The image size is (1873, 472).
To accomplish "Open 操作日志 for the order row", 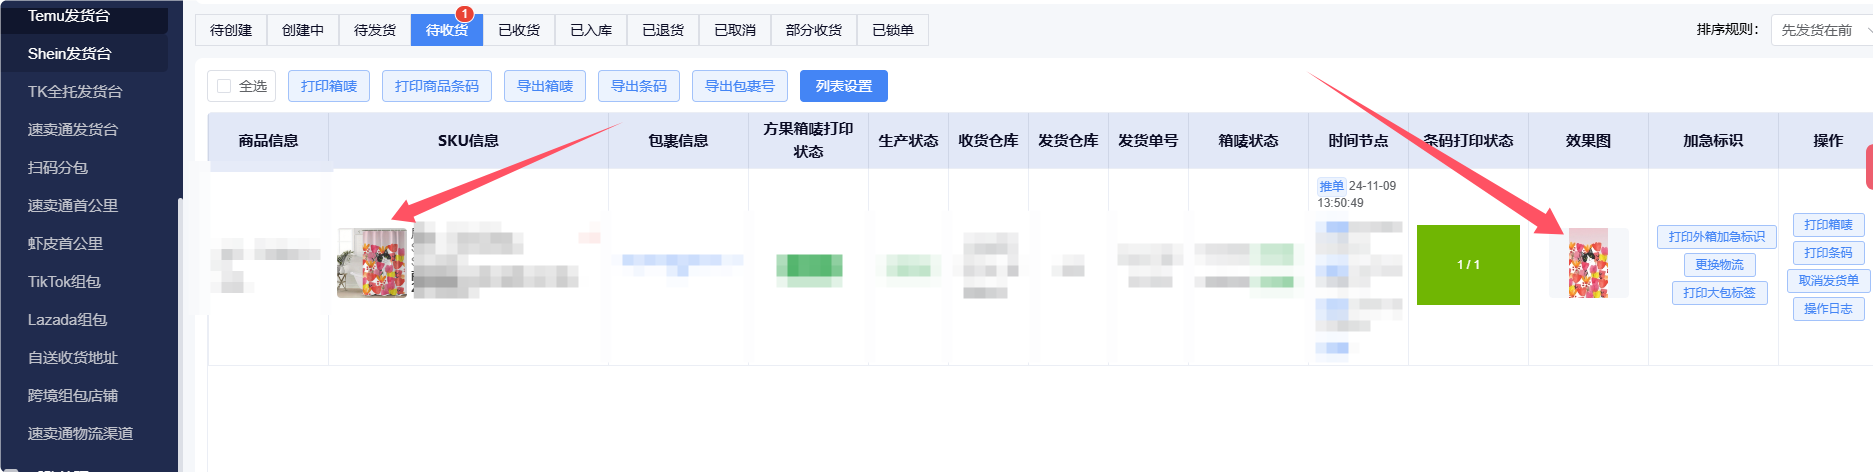I will click(x=1828, y=309).
